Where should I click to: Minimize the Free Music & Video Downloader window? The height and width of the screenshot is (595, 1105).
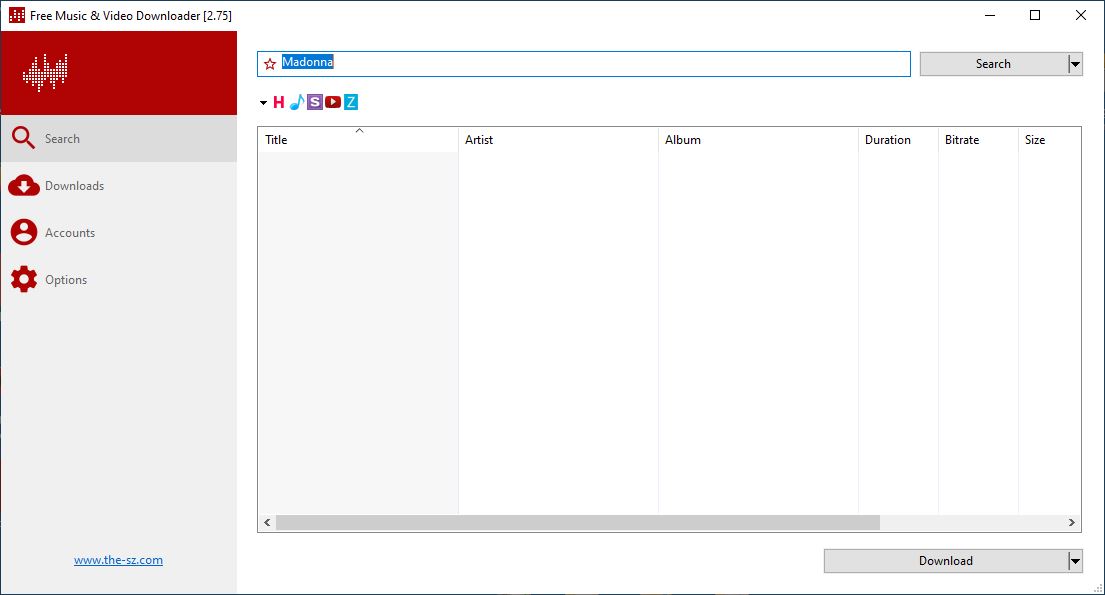(x=990, y=15)
